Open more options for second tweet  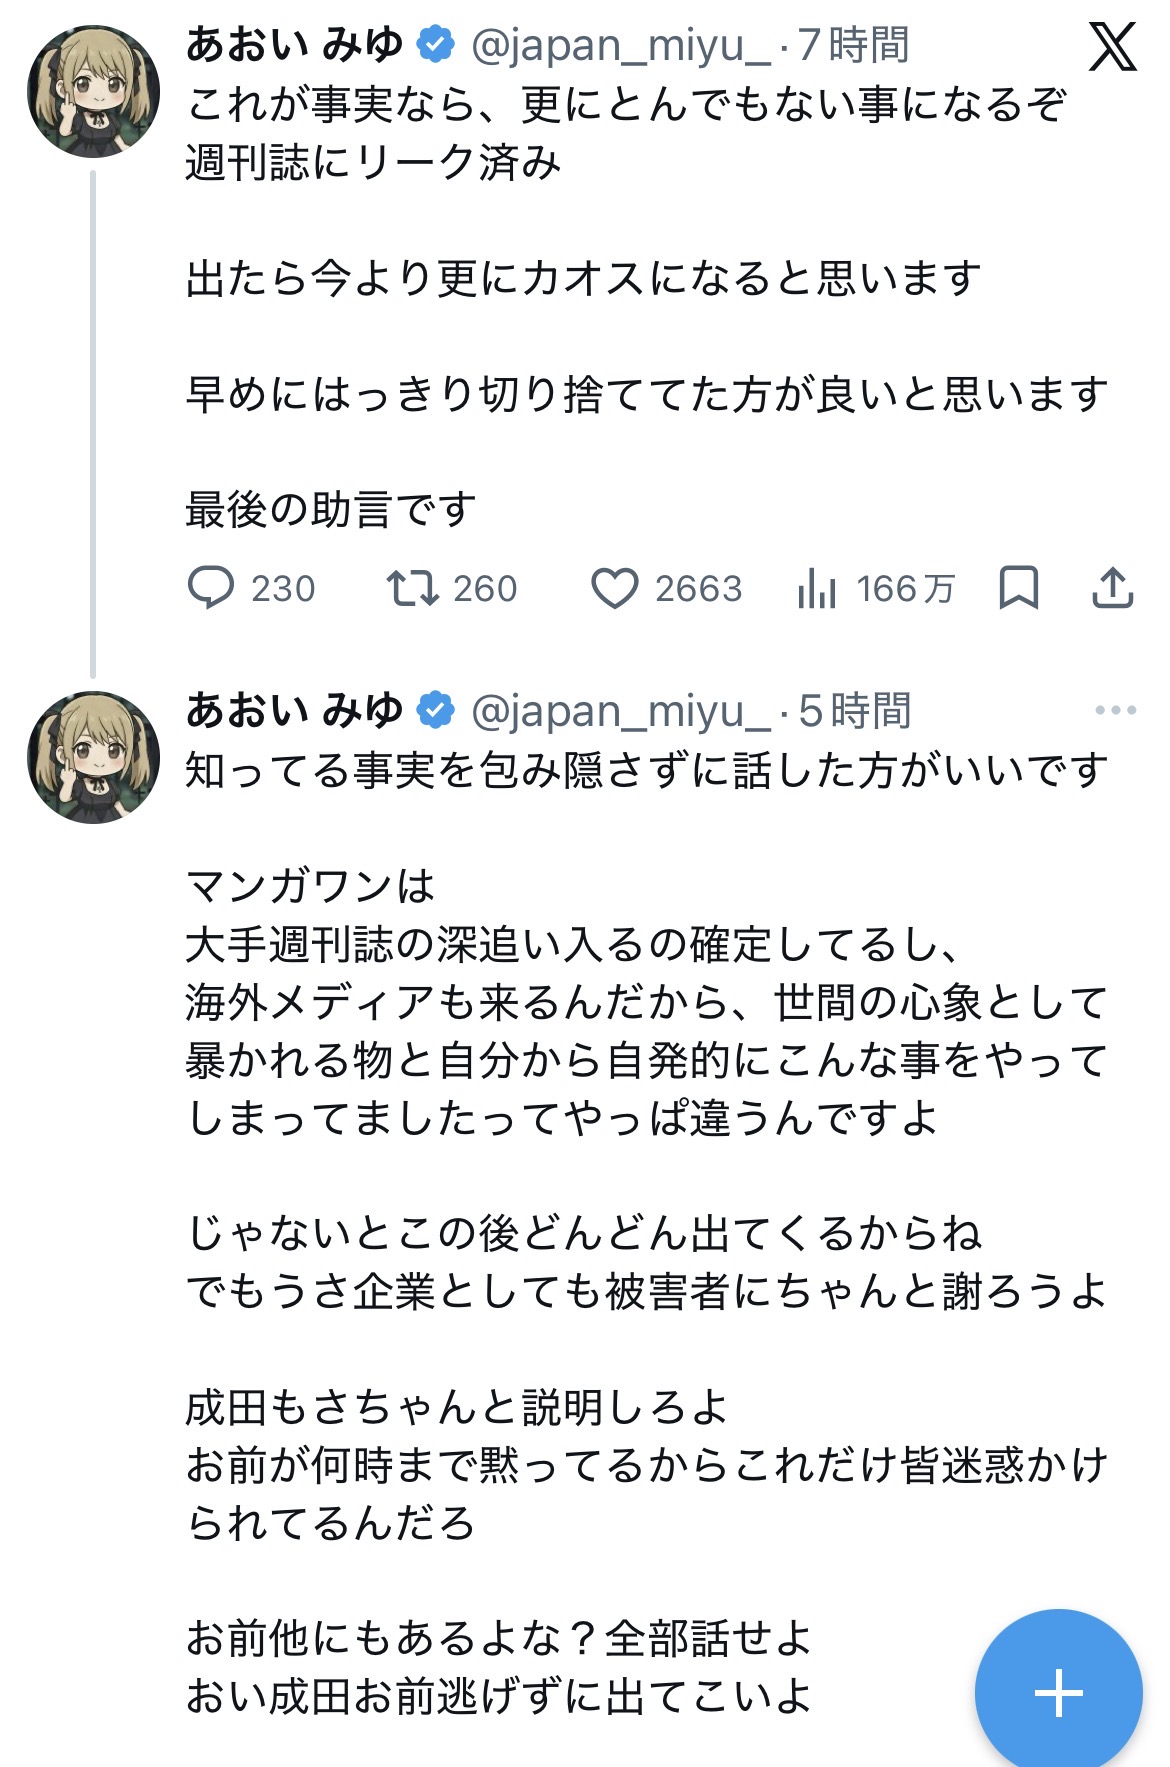[x=1115, y=710]
